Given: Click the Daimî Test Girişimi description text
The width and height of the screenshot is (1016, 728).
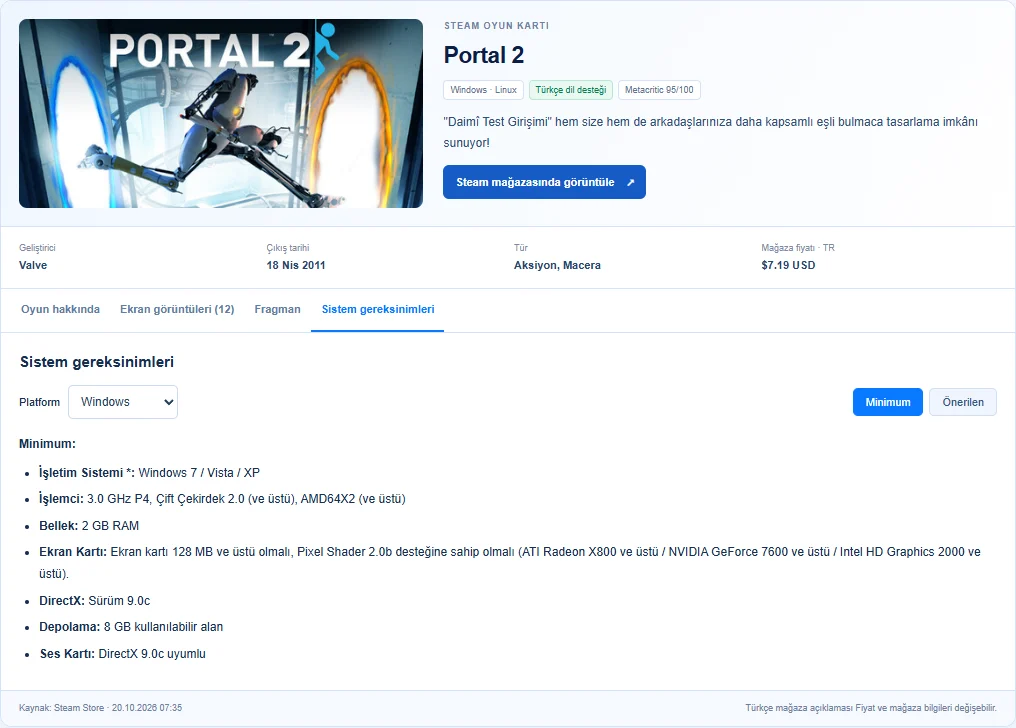Looking at the screenshot, I should pyautogui.click(x=711, y=132).
